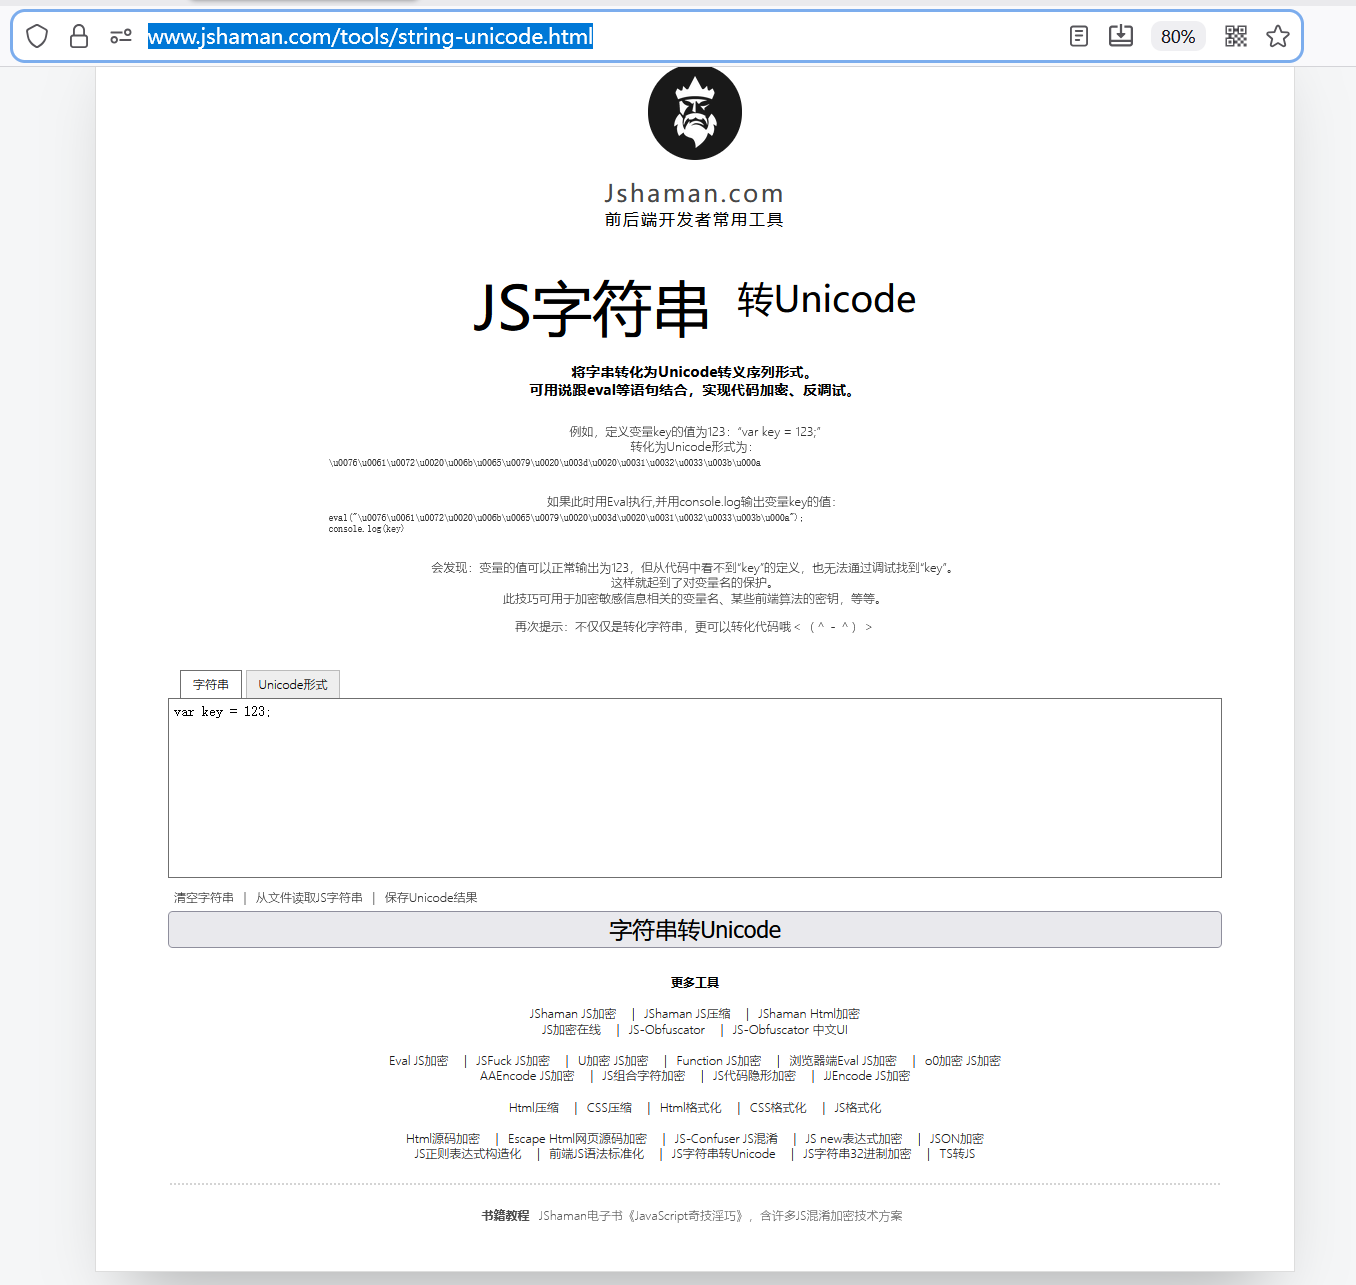Open CSS压缩 link

[609, 1108]
